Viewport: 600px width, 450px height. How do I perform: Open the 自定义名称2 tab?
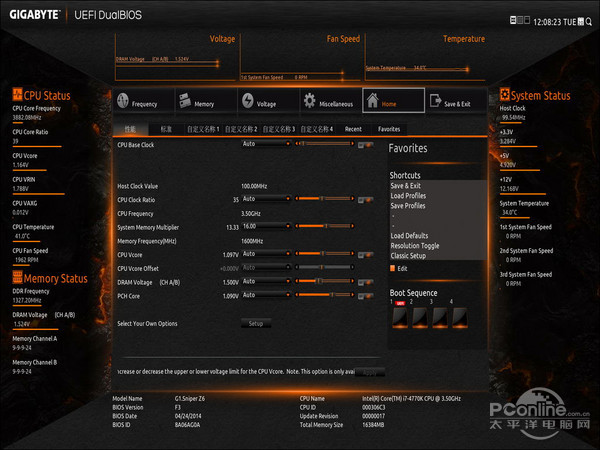tap(241, 129)
